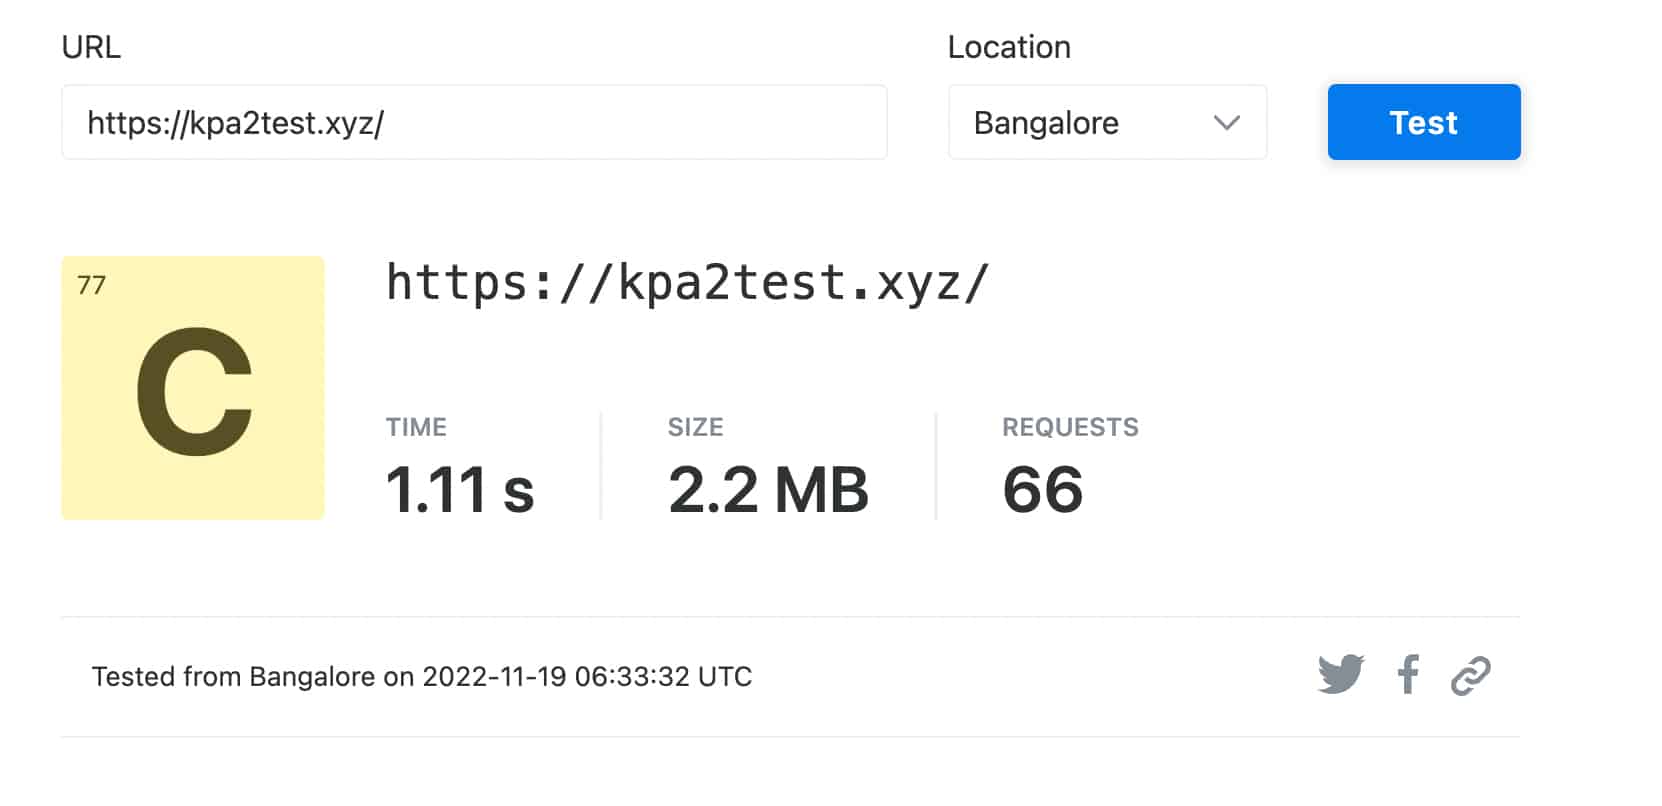
Task: Click the large letter C grade
Action: (194, 391)
